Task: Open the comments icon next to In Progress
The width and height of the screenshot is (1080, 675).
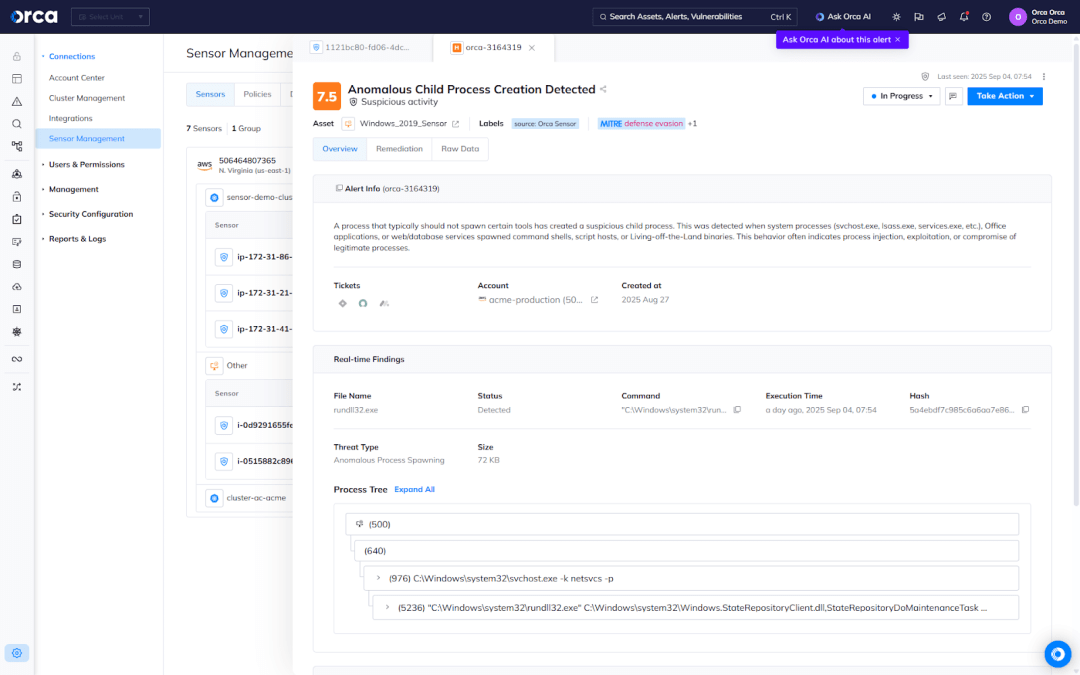Action: tap(953, 96)
